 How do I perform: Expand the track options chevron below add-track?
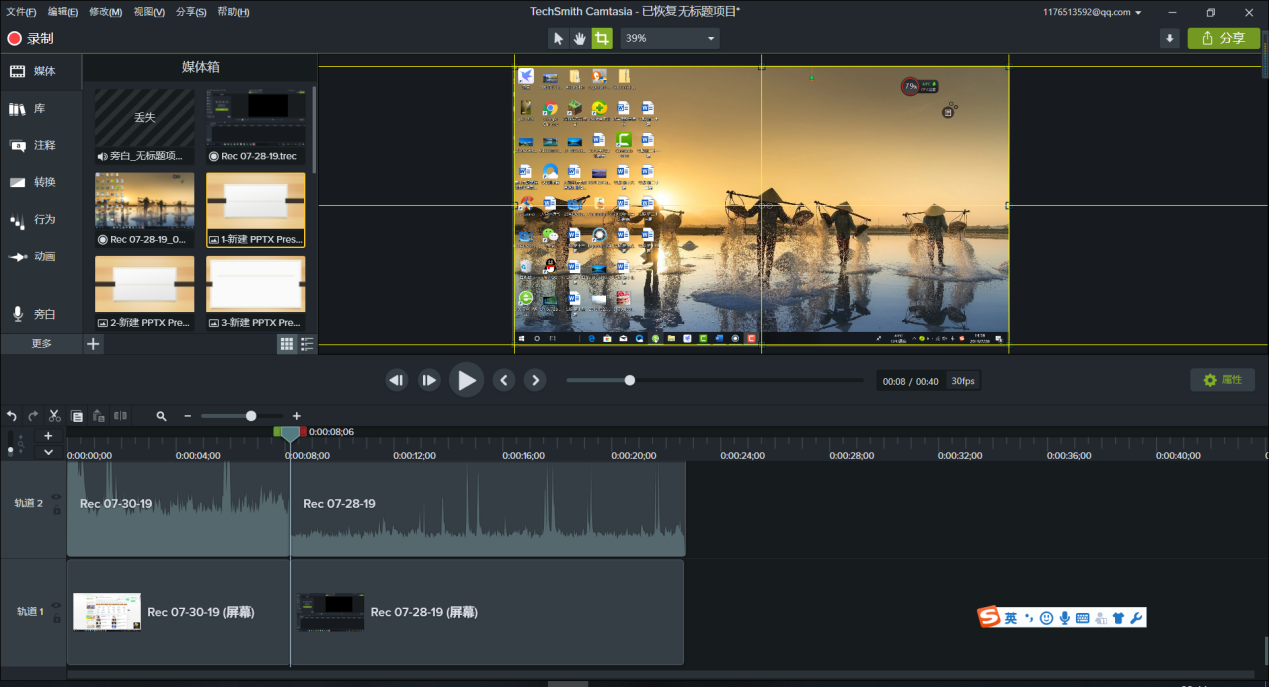pyautogui.click(x=48, y=452)
